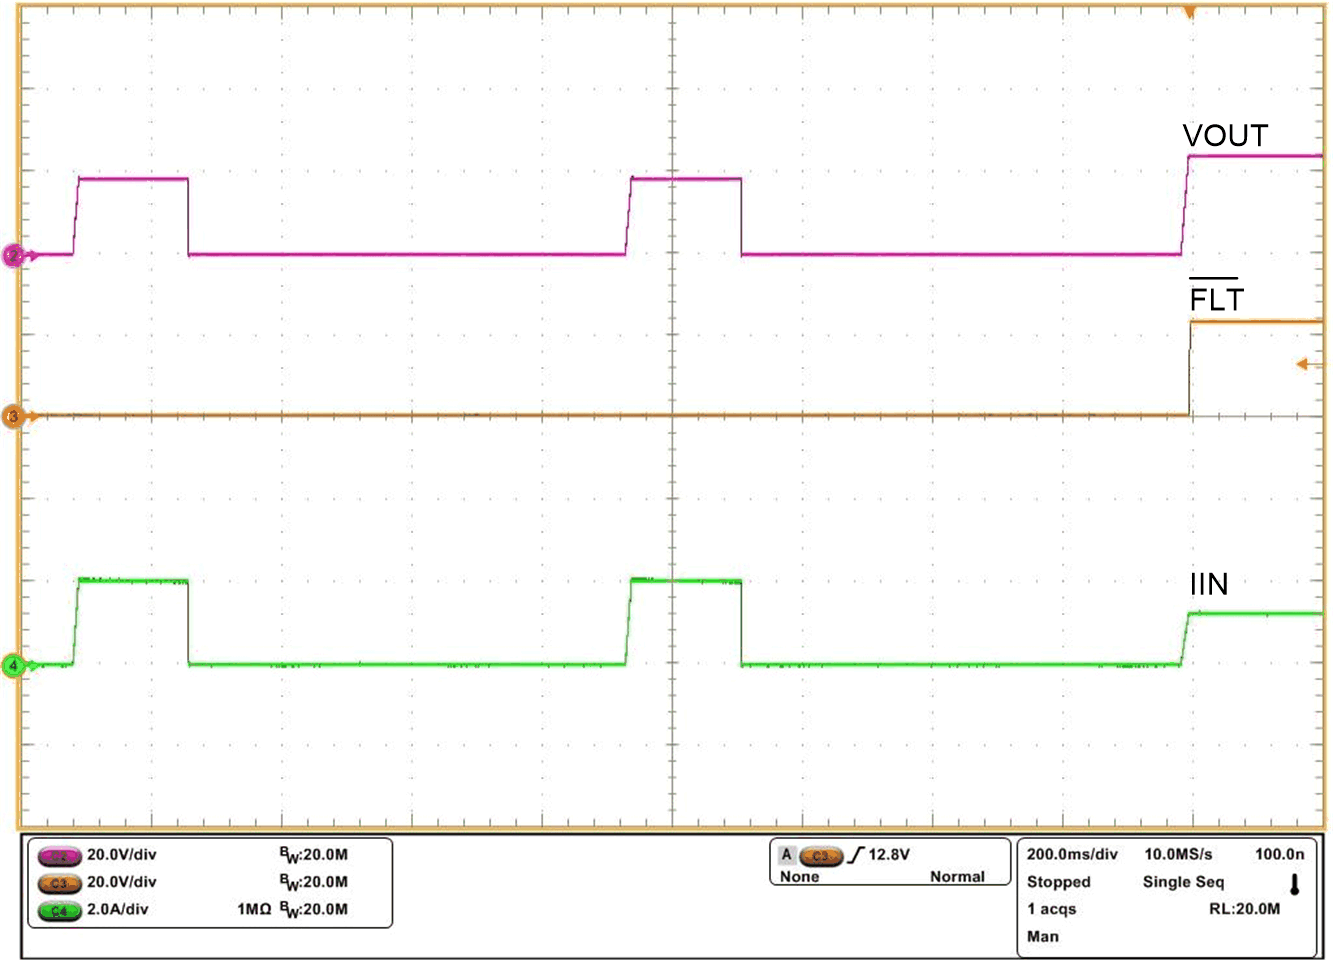Click the 200.0ms/div timebase readout
This screenshot has width=1333, height=960.
[1072, 854]
